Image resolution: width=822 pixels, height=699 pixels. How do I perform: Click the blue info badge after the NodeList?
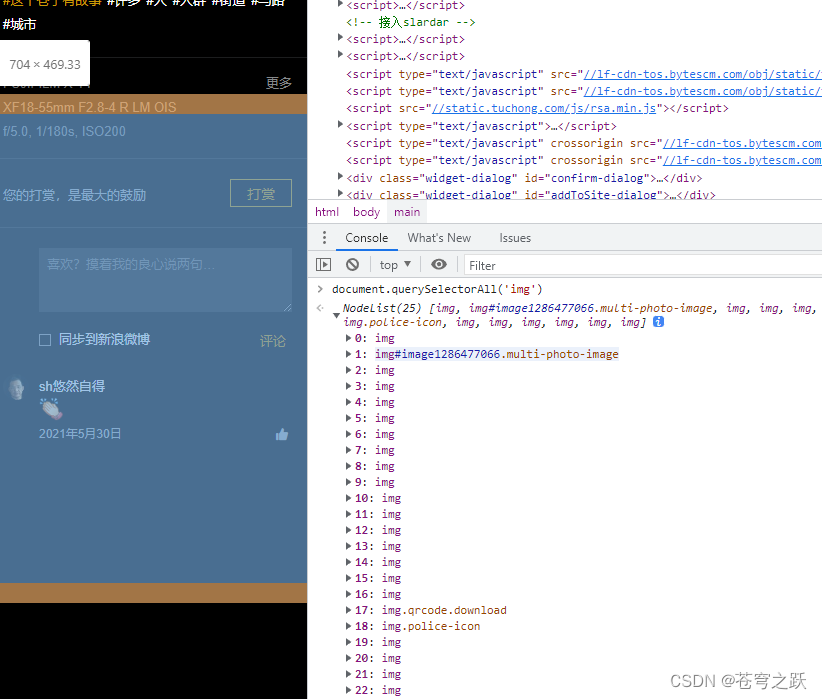tap(658, 322)
